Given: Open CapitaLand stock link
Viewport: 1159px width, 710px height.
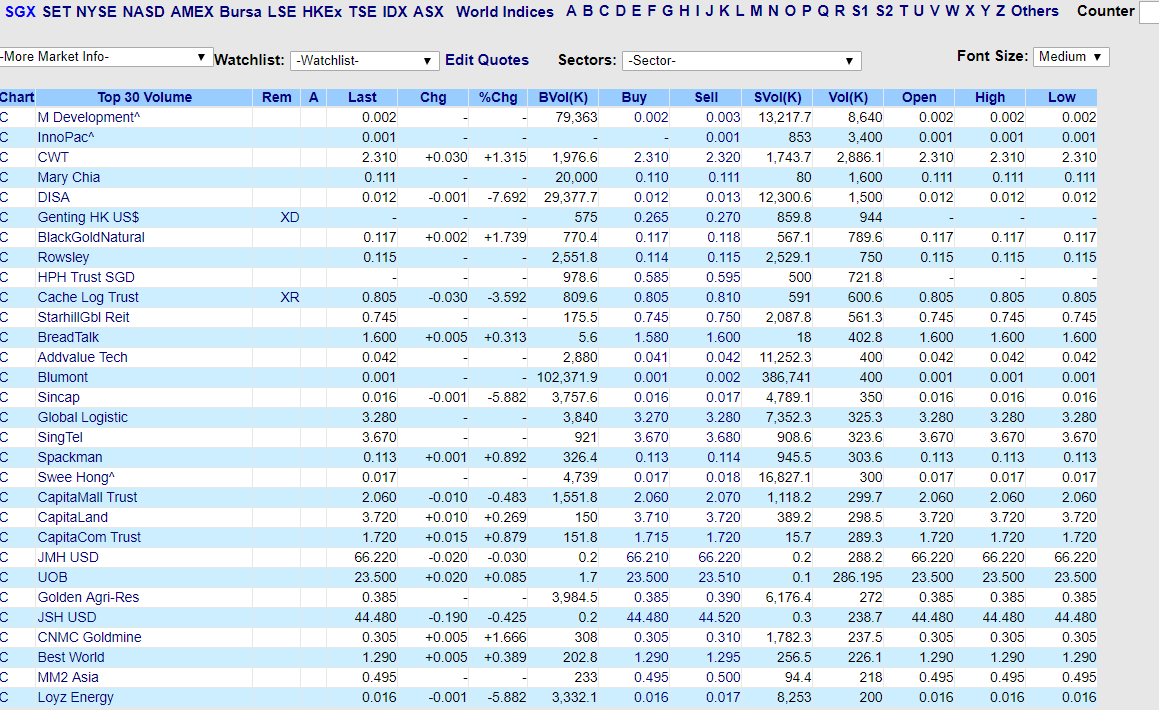Looking at the screenshot, I should click(72, 517).
